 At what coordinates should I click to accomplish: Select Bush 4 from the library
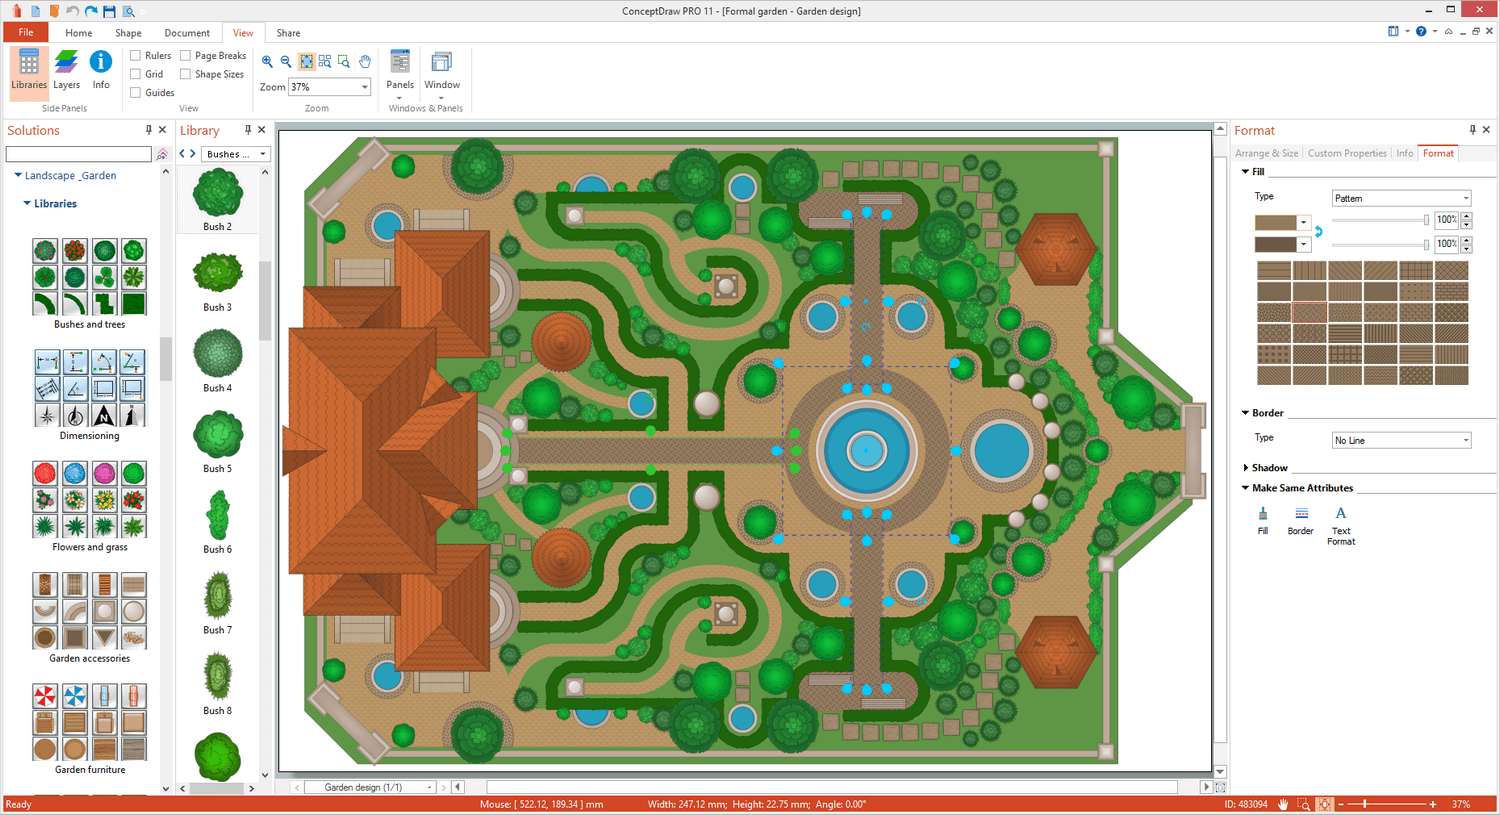pos(217,354)
